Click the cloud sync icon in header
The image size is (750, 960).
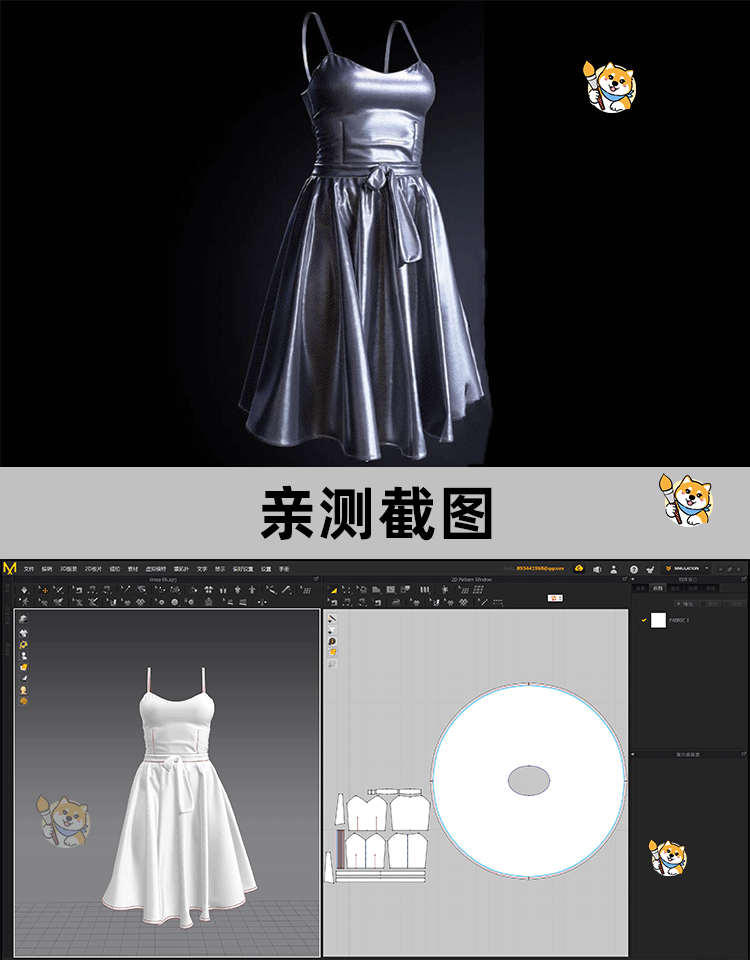pyautogui.click(x=579, y=568)
